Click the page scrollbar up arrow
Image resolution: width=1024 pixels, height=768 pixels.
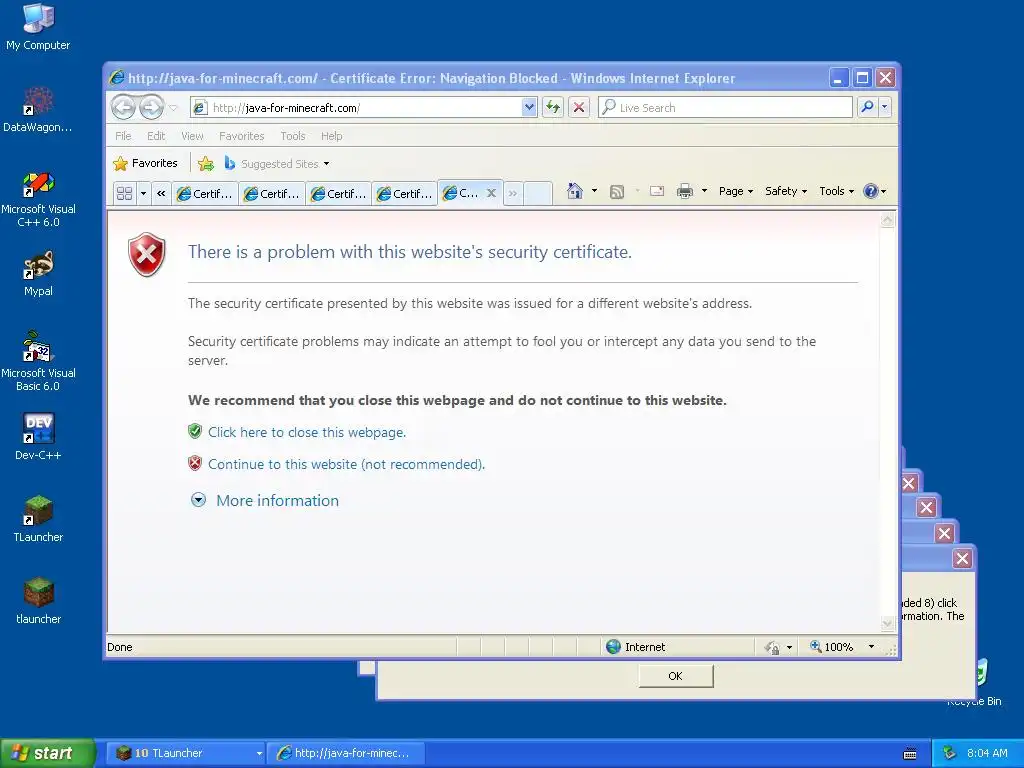887,221
